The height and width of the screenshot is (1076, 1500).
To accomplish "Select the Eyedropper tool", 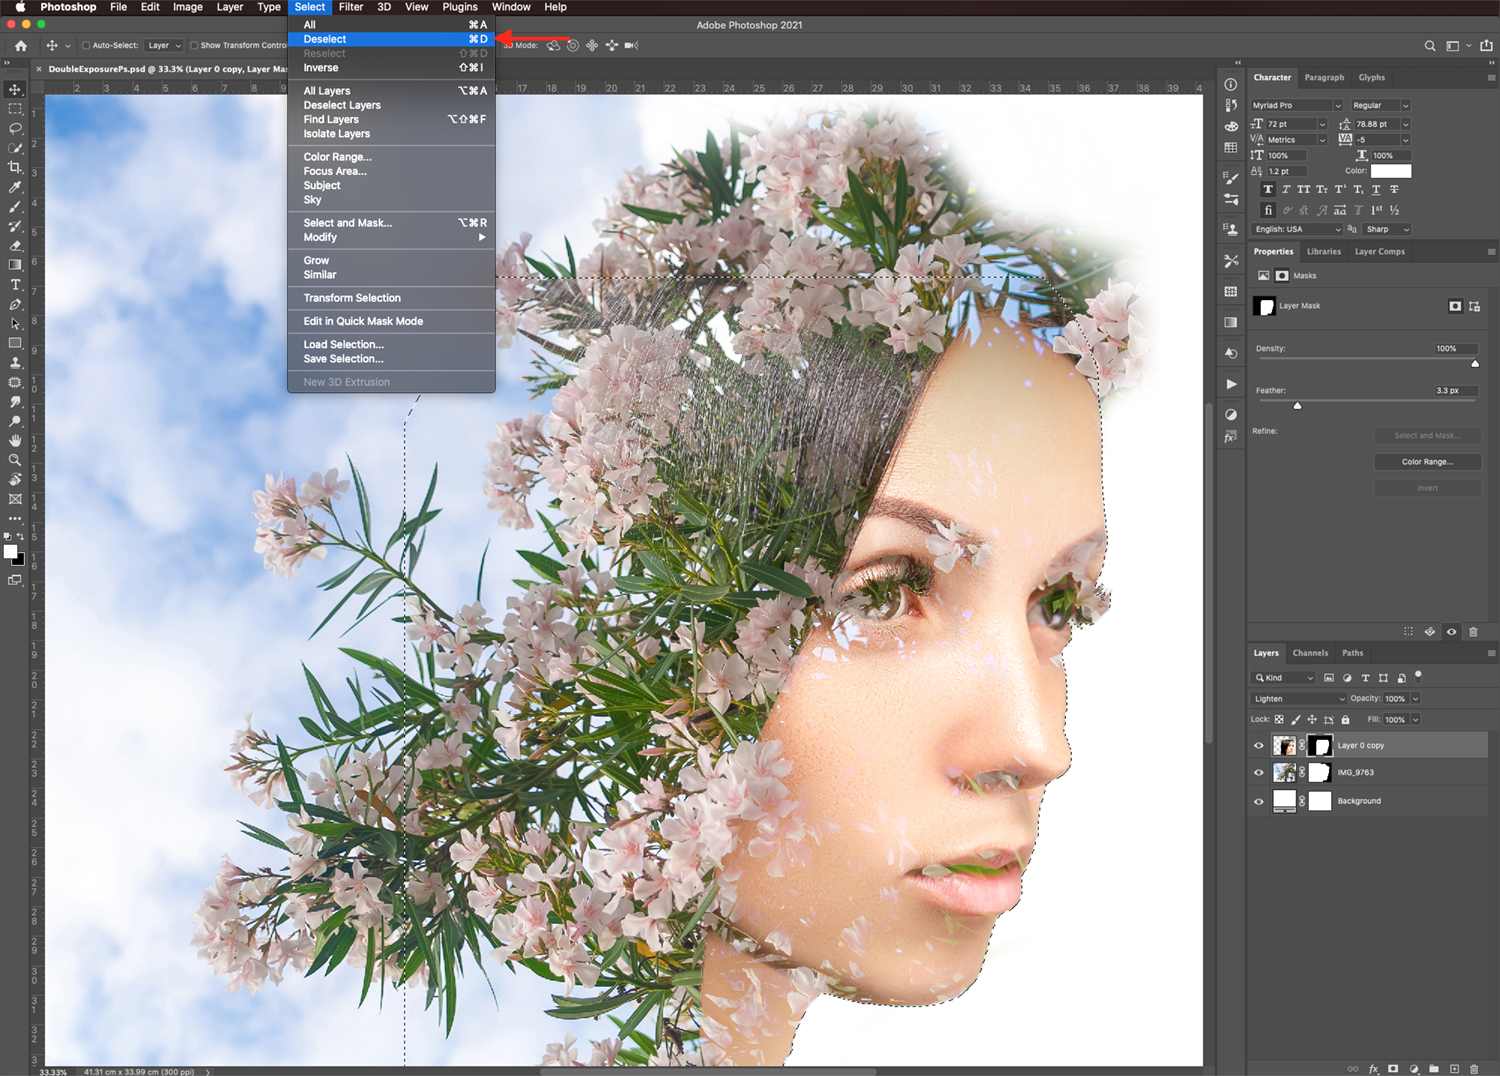I will tap(15, 187).
